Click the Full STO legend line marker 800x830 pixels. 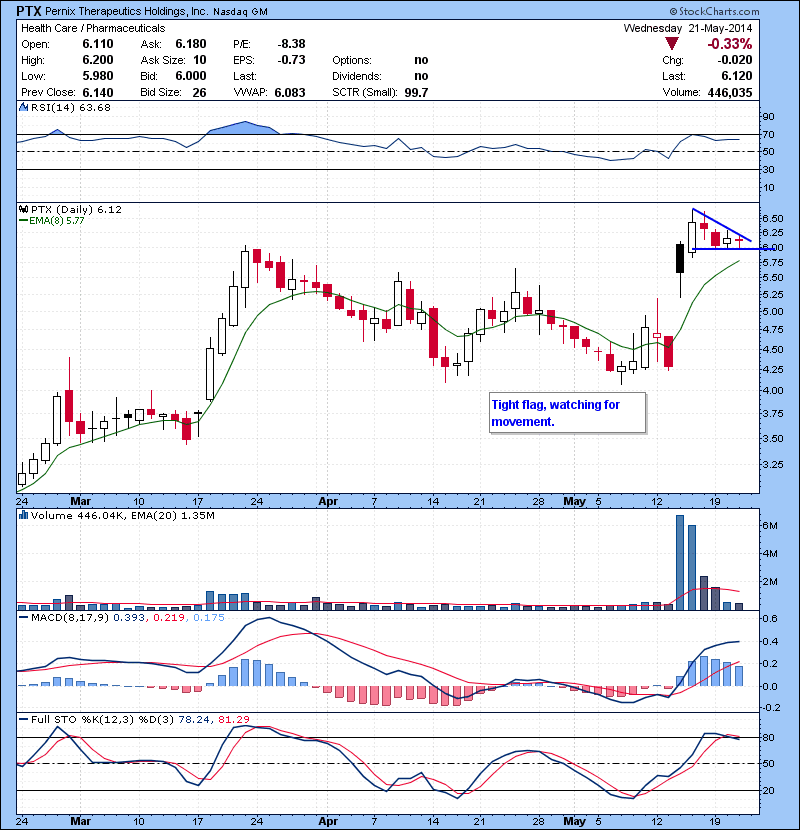pyautogui.click(x=23, y=719)
